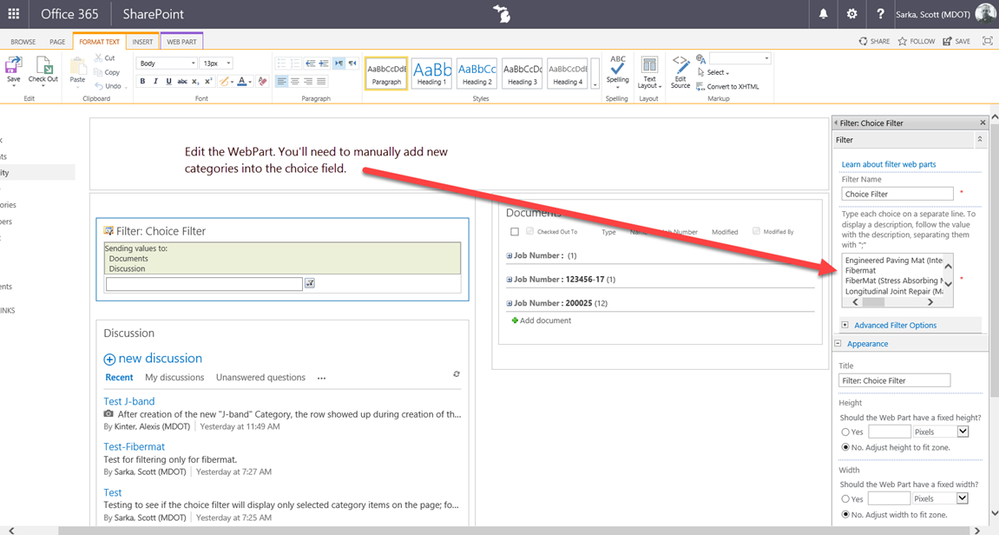Edit the Filter Name text field
Screen dimensions: 999x535
coord(897,194)
